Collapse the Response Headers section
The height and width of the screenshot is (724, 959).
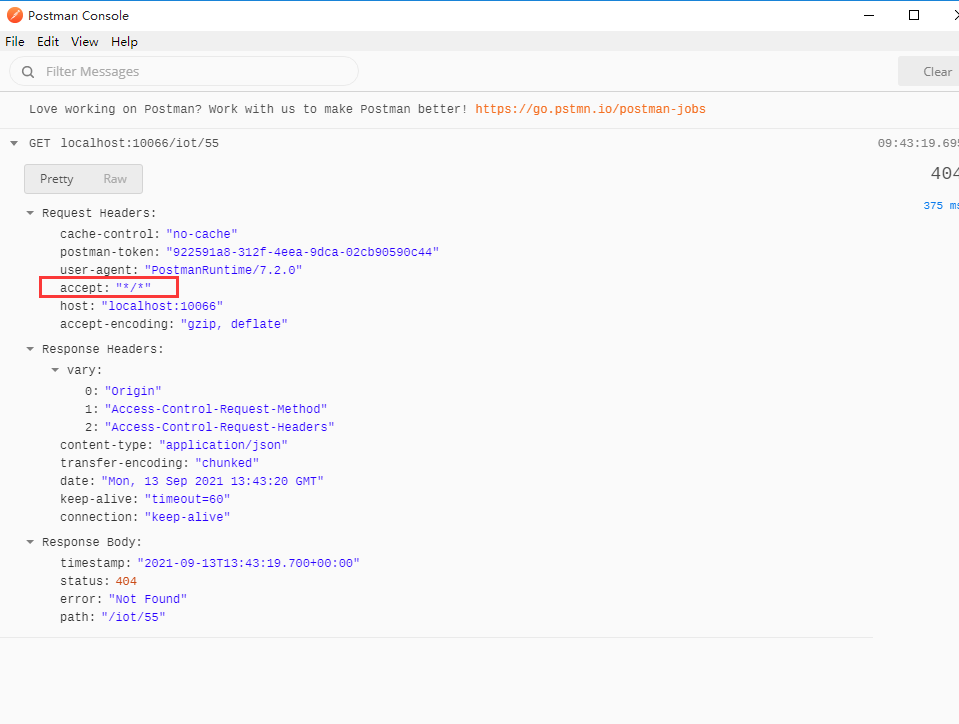(30, 349)
